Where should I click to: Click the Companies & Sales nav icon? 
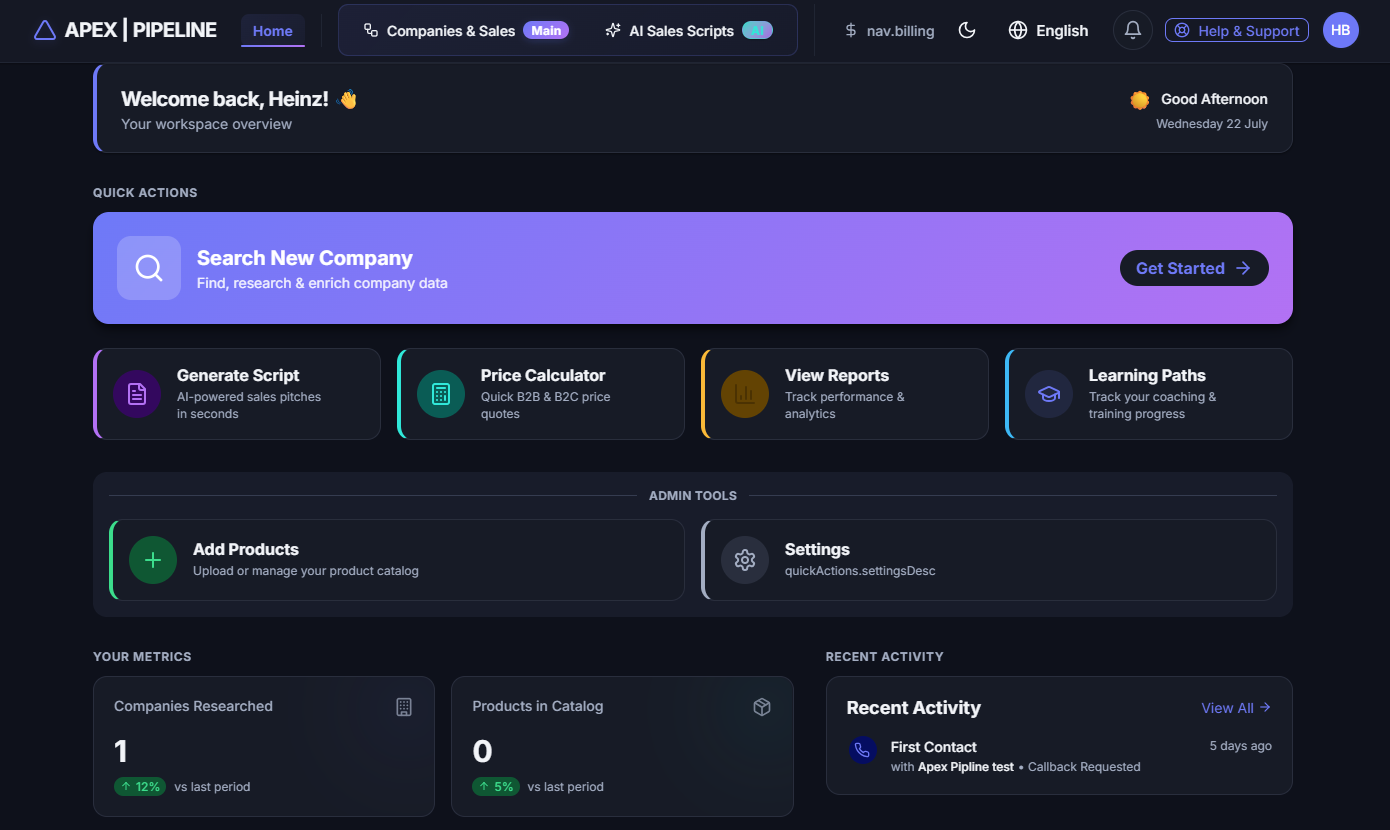tap(370, 31)
